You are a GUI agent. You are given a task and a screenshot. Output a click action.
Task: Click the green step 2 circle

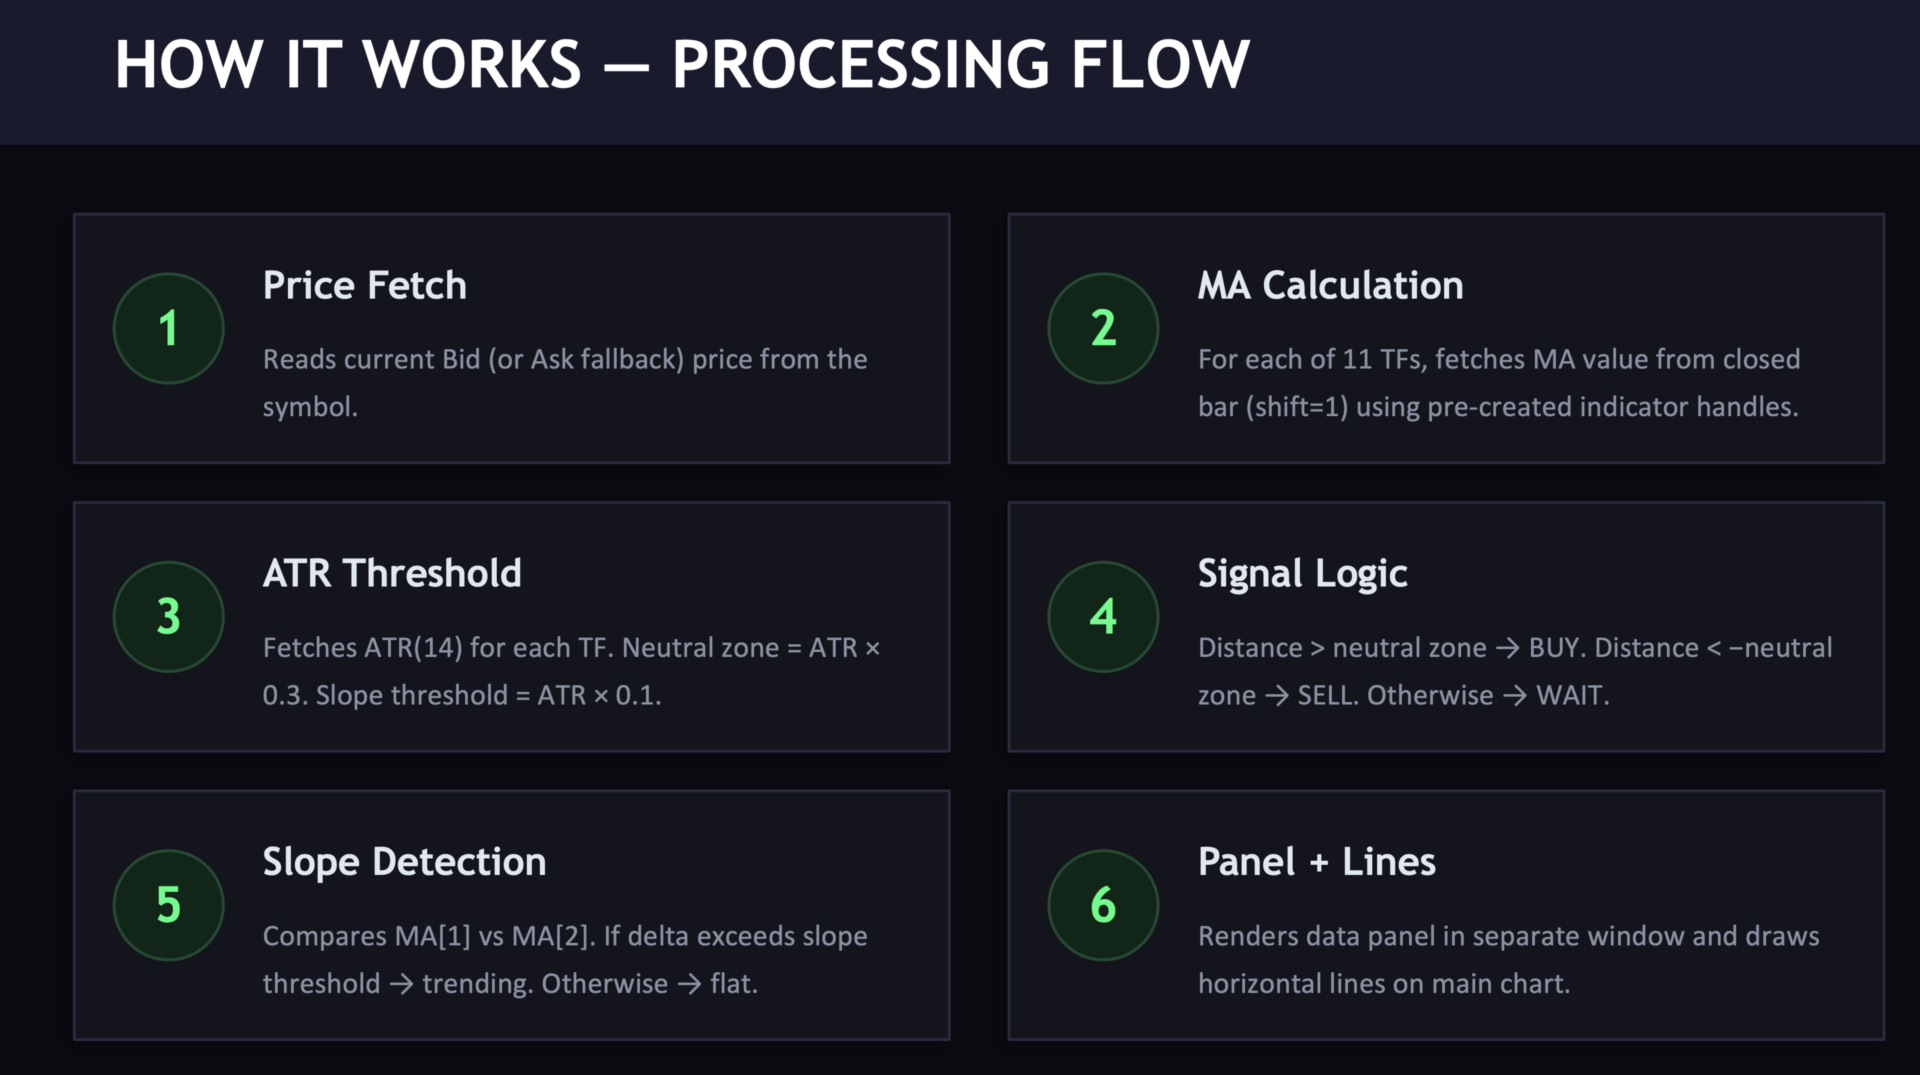click(1103, 328)
